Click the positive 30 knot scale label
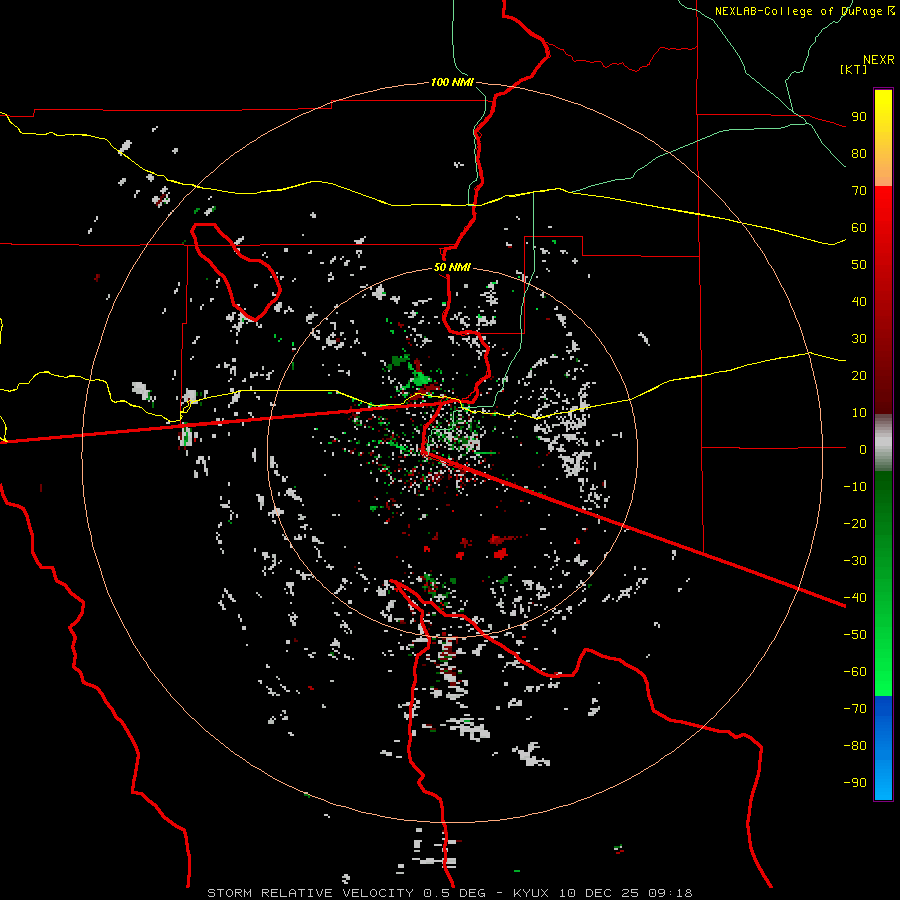 (859, 339)
